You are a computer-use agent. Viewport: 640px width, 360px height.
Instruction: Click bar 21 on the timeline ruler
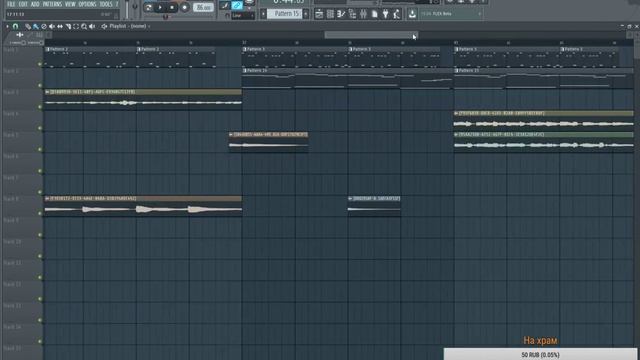tap(456, 42)
